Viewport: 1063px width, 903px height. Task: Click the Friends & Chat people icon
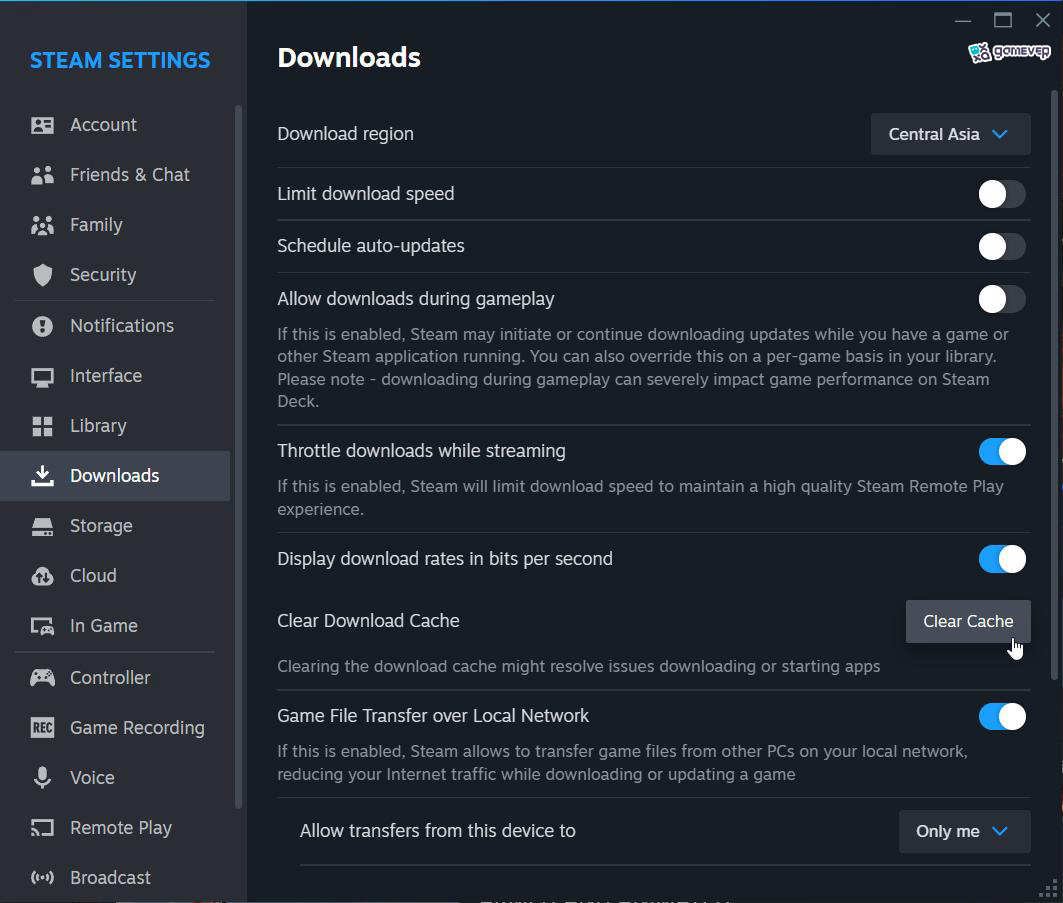pyautogui.click(x=42, y=175)
